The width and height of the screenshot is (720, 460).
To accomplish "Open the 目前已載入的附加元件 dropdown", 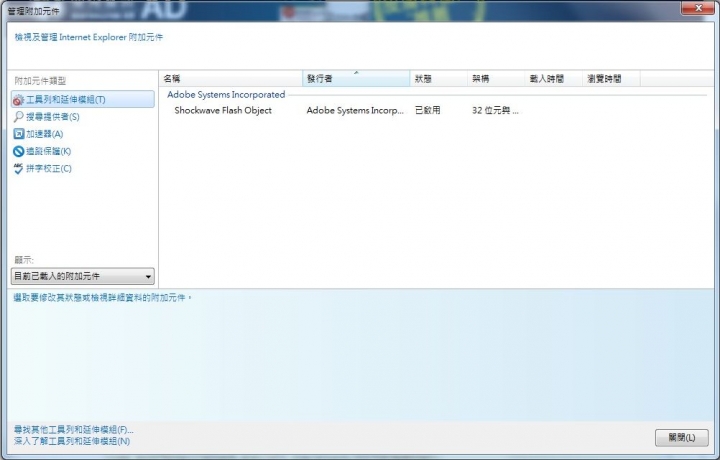I will click(x=83, y=276).
